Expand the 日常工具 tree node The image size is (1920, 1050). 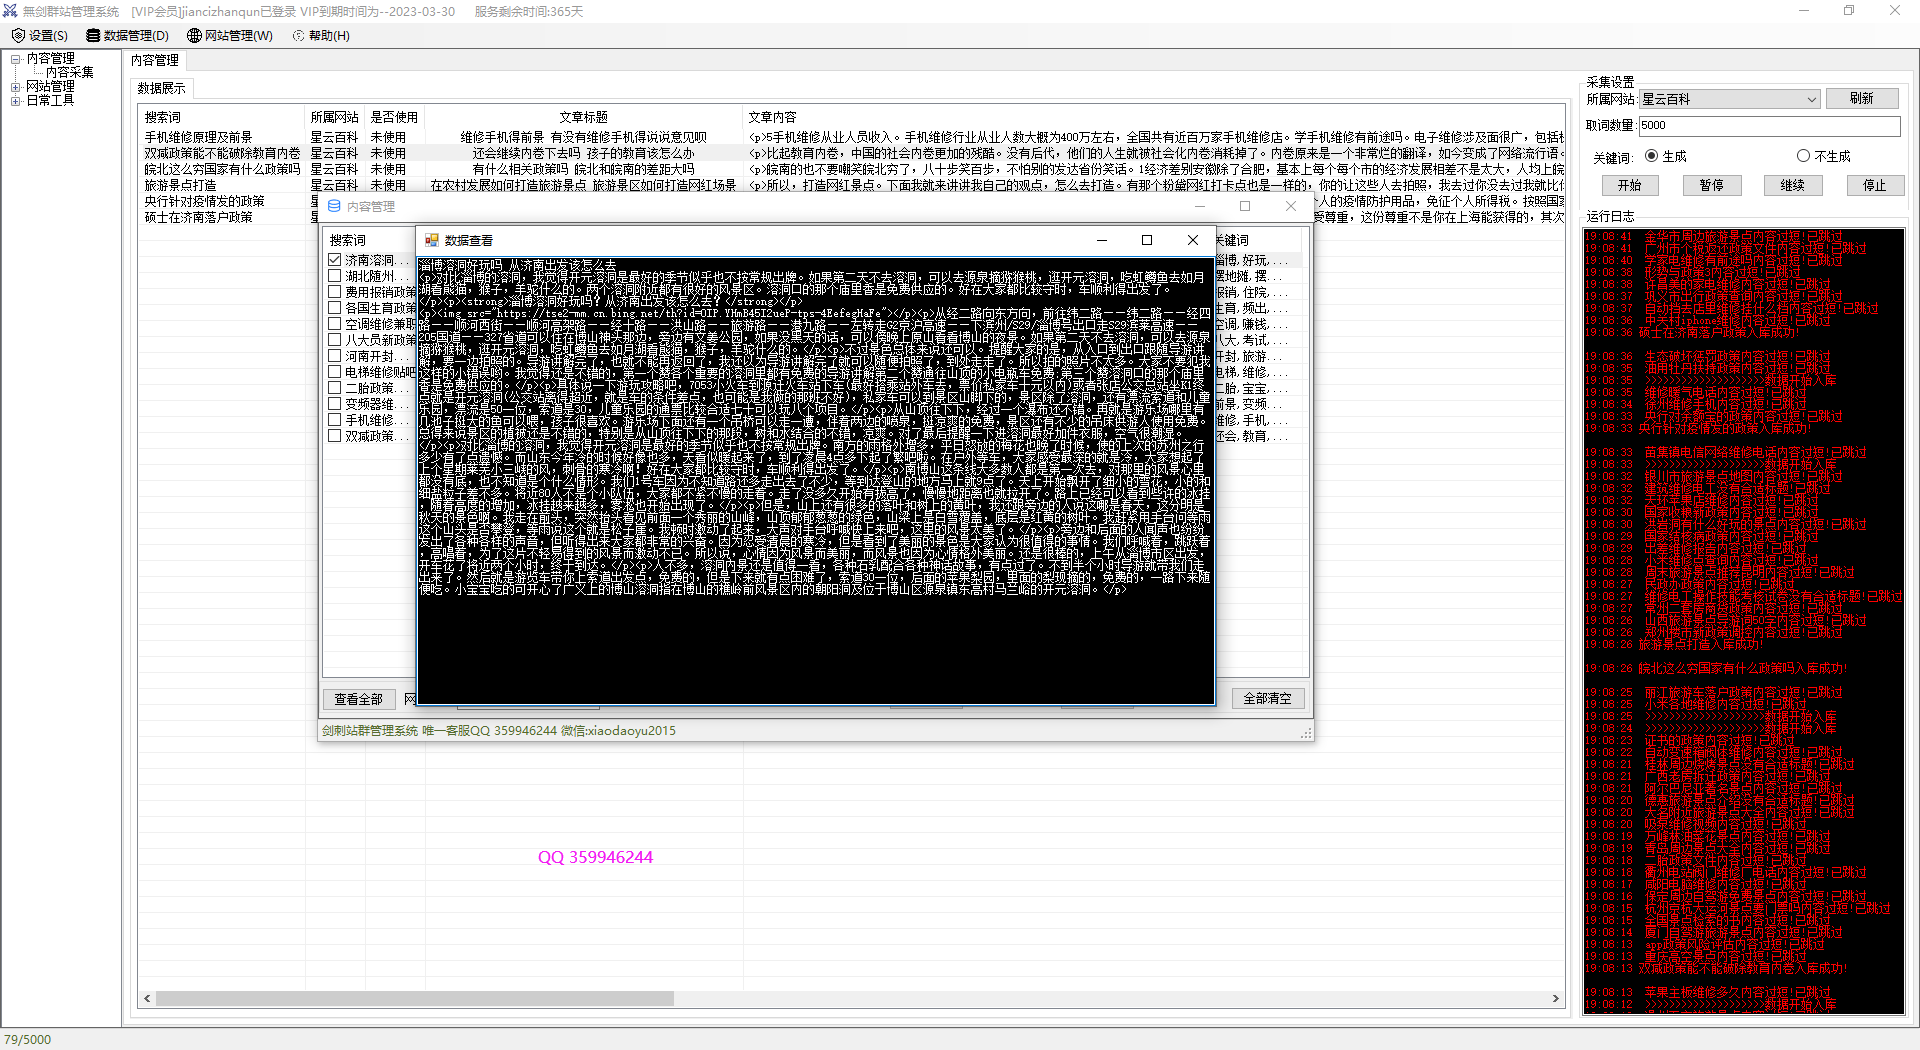pyautogui.click(x=16, y=101)
